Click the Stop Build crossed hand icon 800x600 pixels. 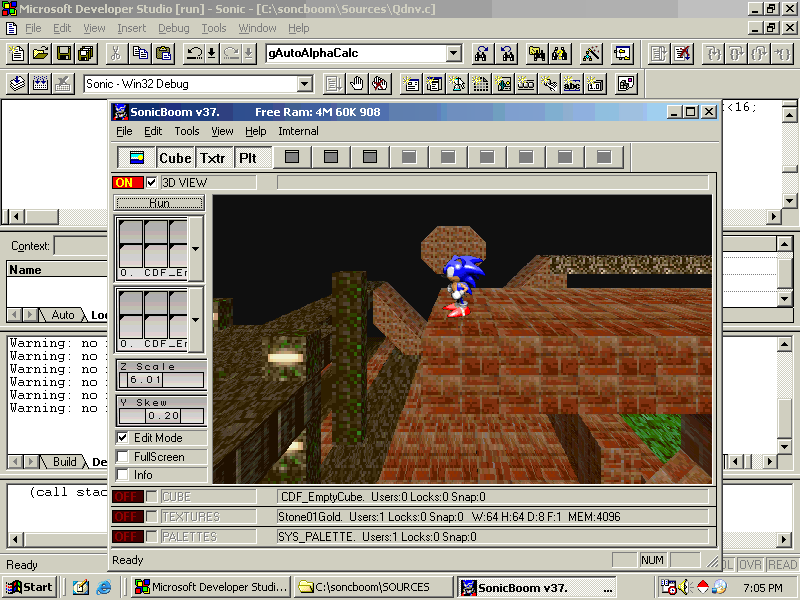[x=379, y=84]
